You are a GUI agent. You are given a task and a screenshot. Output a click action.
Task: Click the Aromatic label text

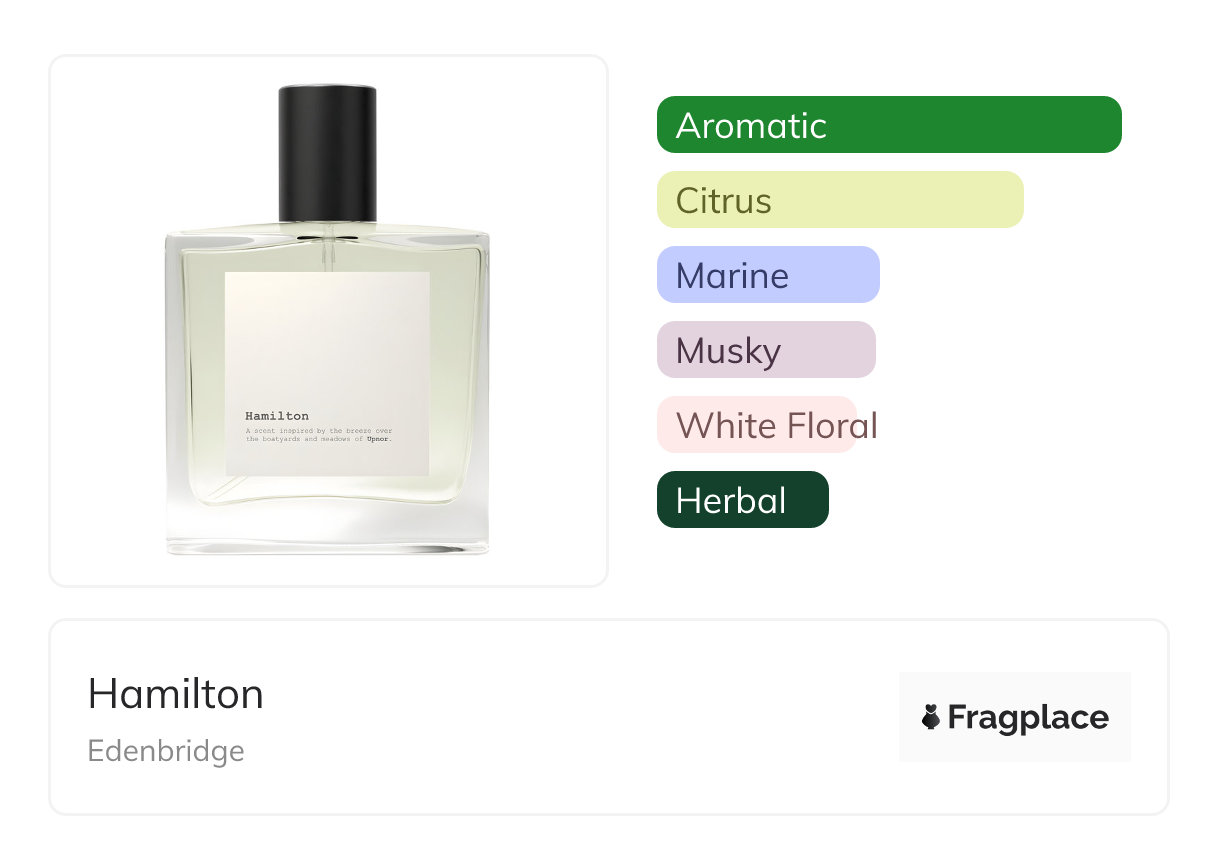[x=751, y=126]
